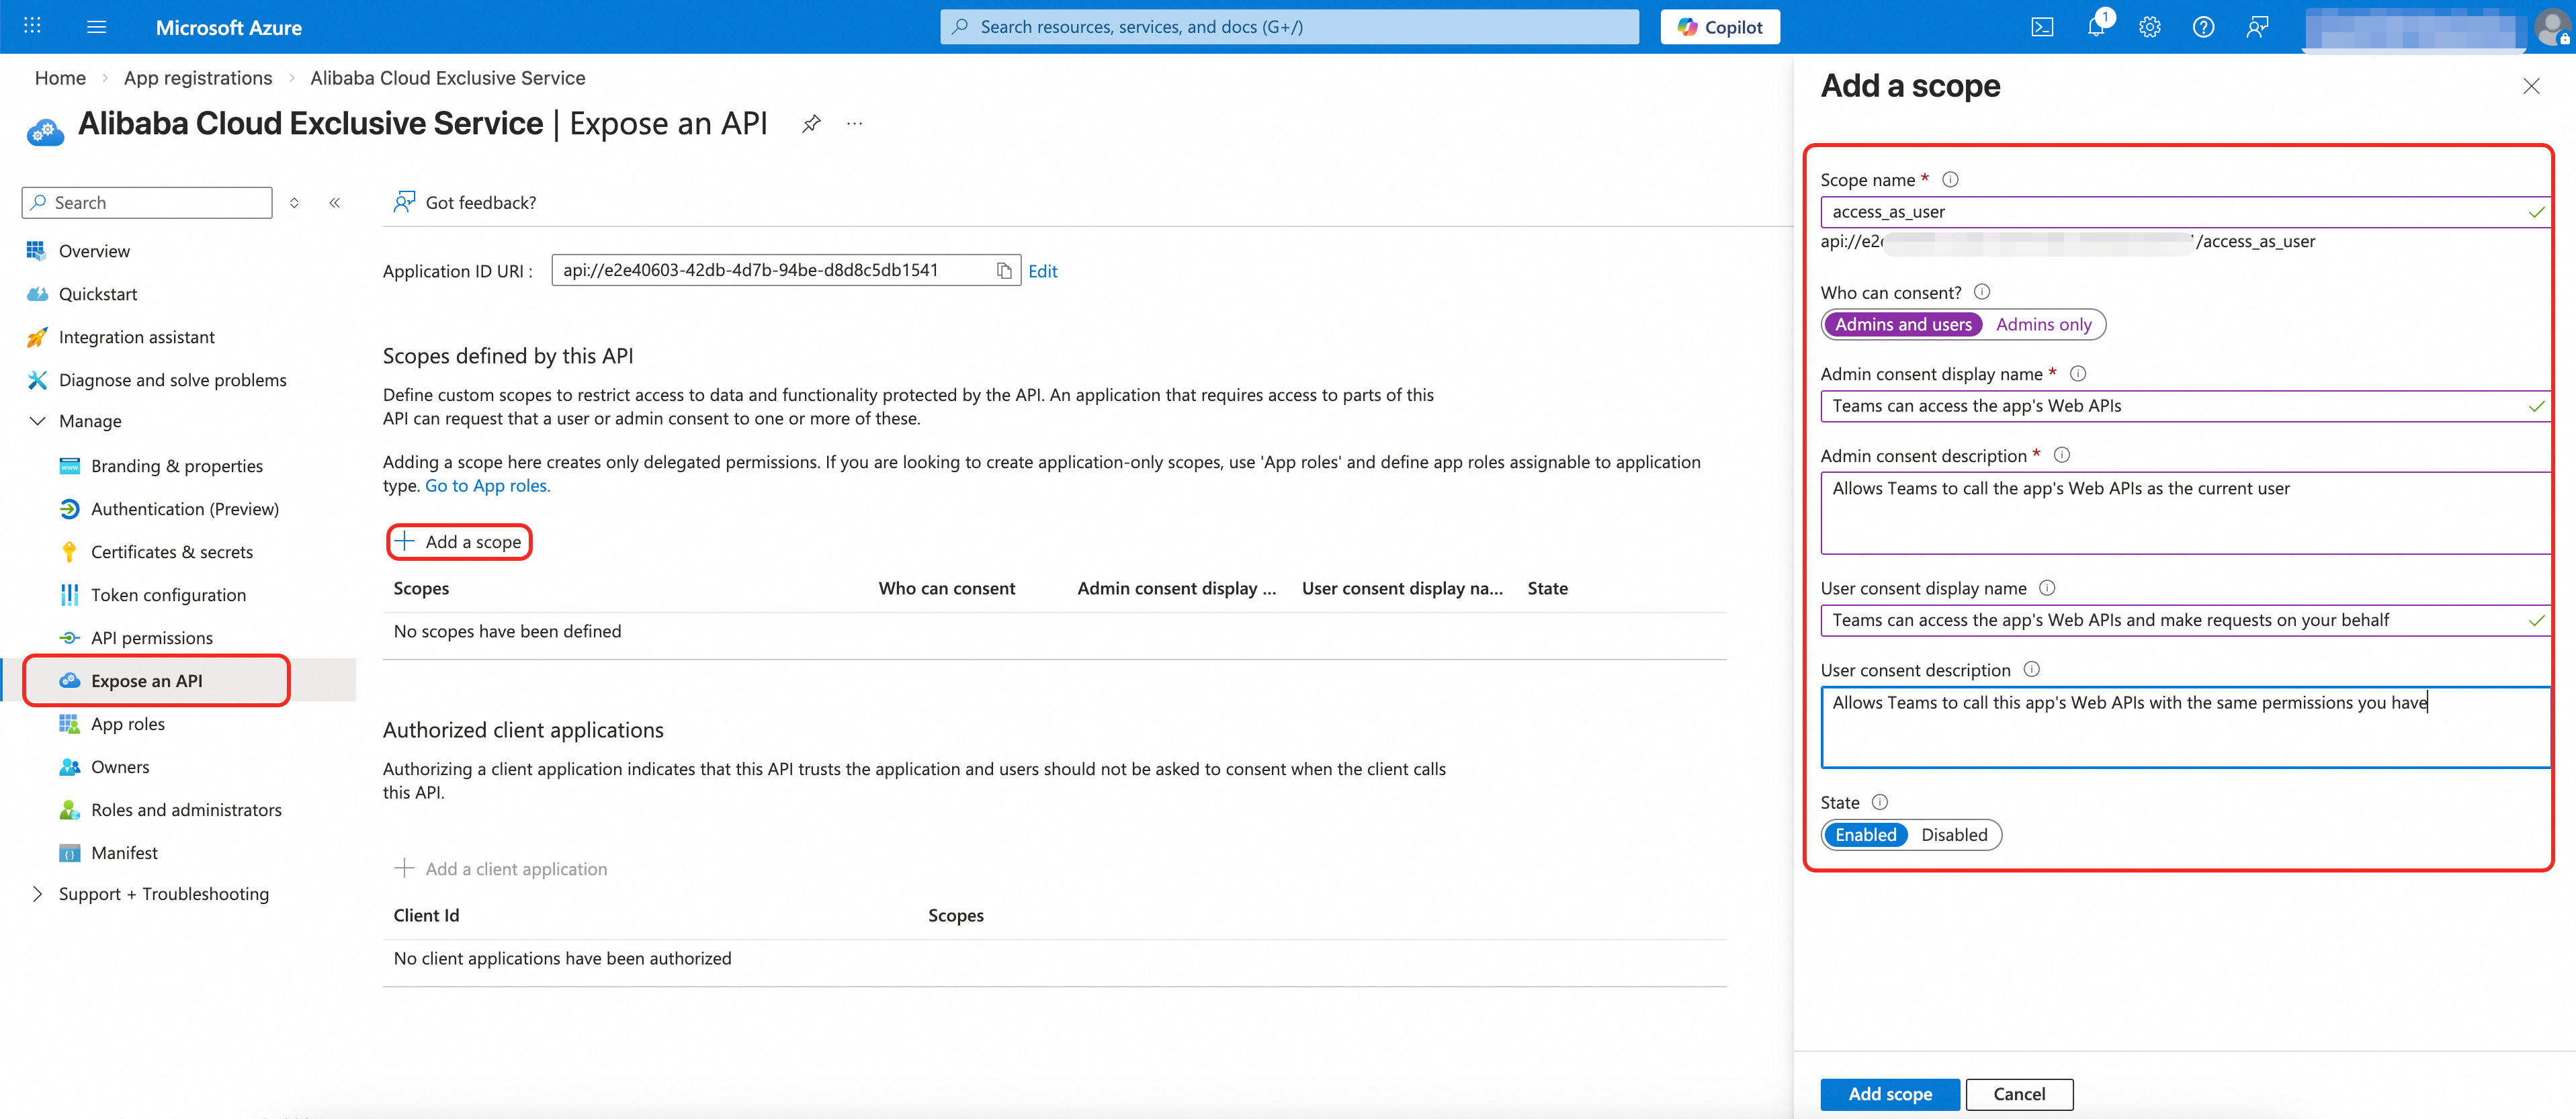Viewport: 2576px width, 1119px height.
Task: Open API permissions in the sidebar
Action: 151,638
